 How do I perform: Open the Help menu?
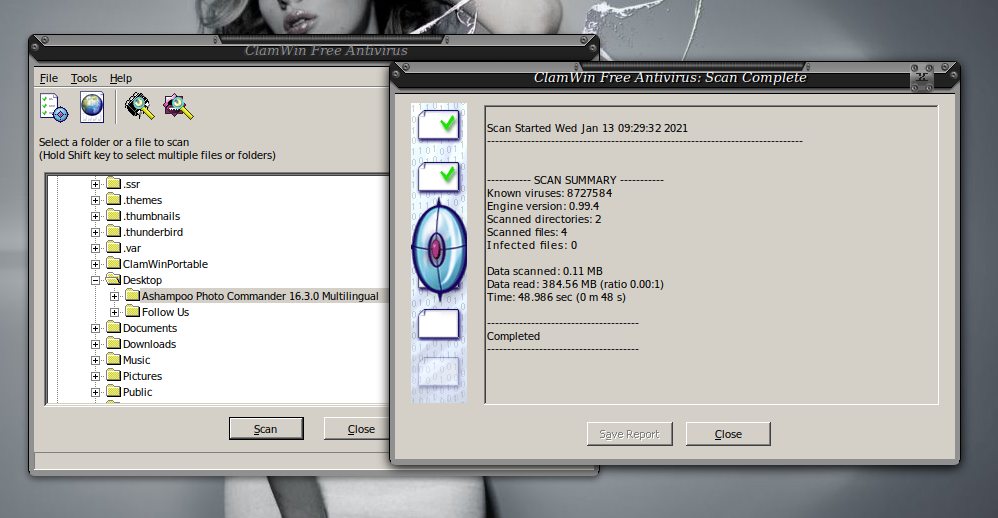click(120, 78)
